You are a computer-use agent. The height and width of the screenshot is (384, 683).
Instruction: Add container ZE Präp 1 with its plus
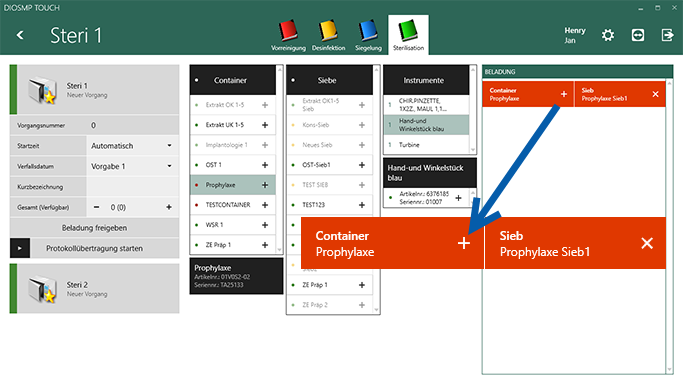(265, 245)
